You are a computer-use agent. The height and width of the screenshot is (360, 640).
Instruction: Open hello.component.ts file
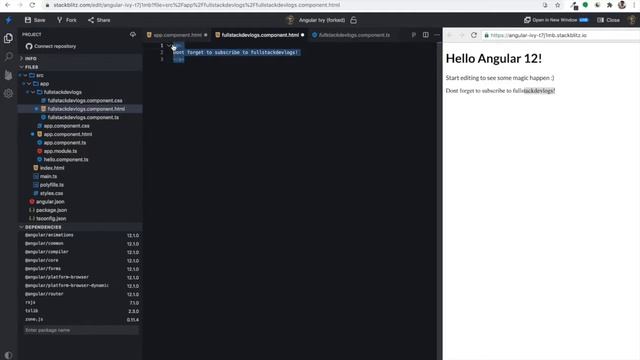coord(66,160)
